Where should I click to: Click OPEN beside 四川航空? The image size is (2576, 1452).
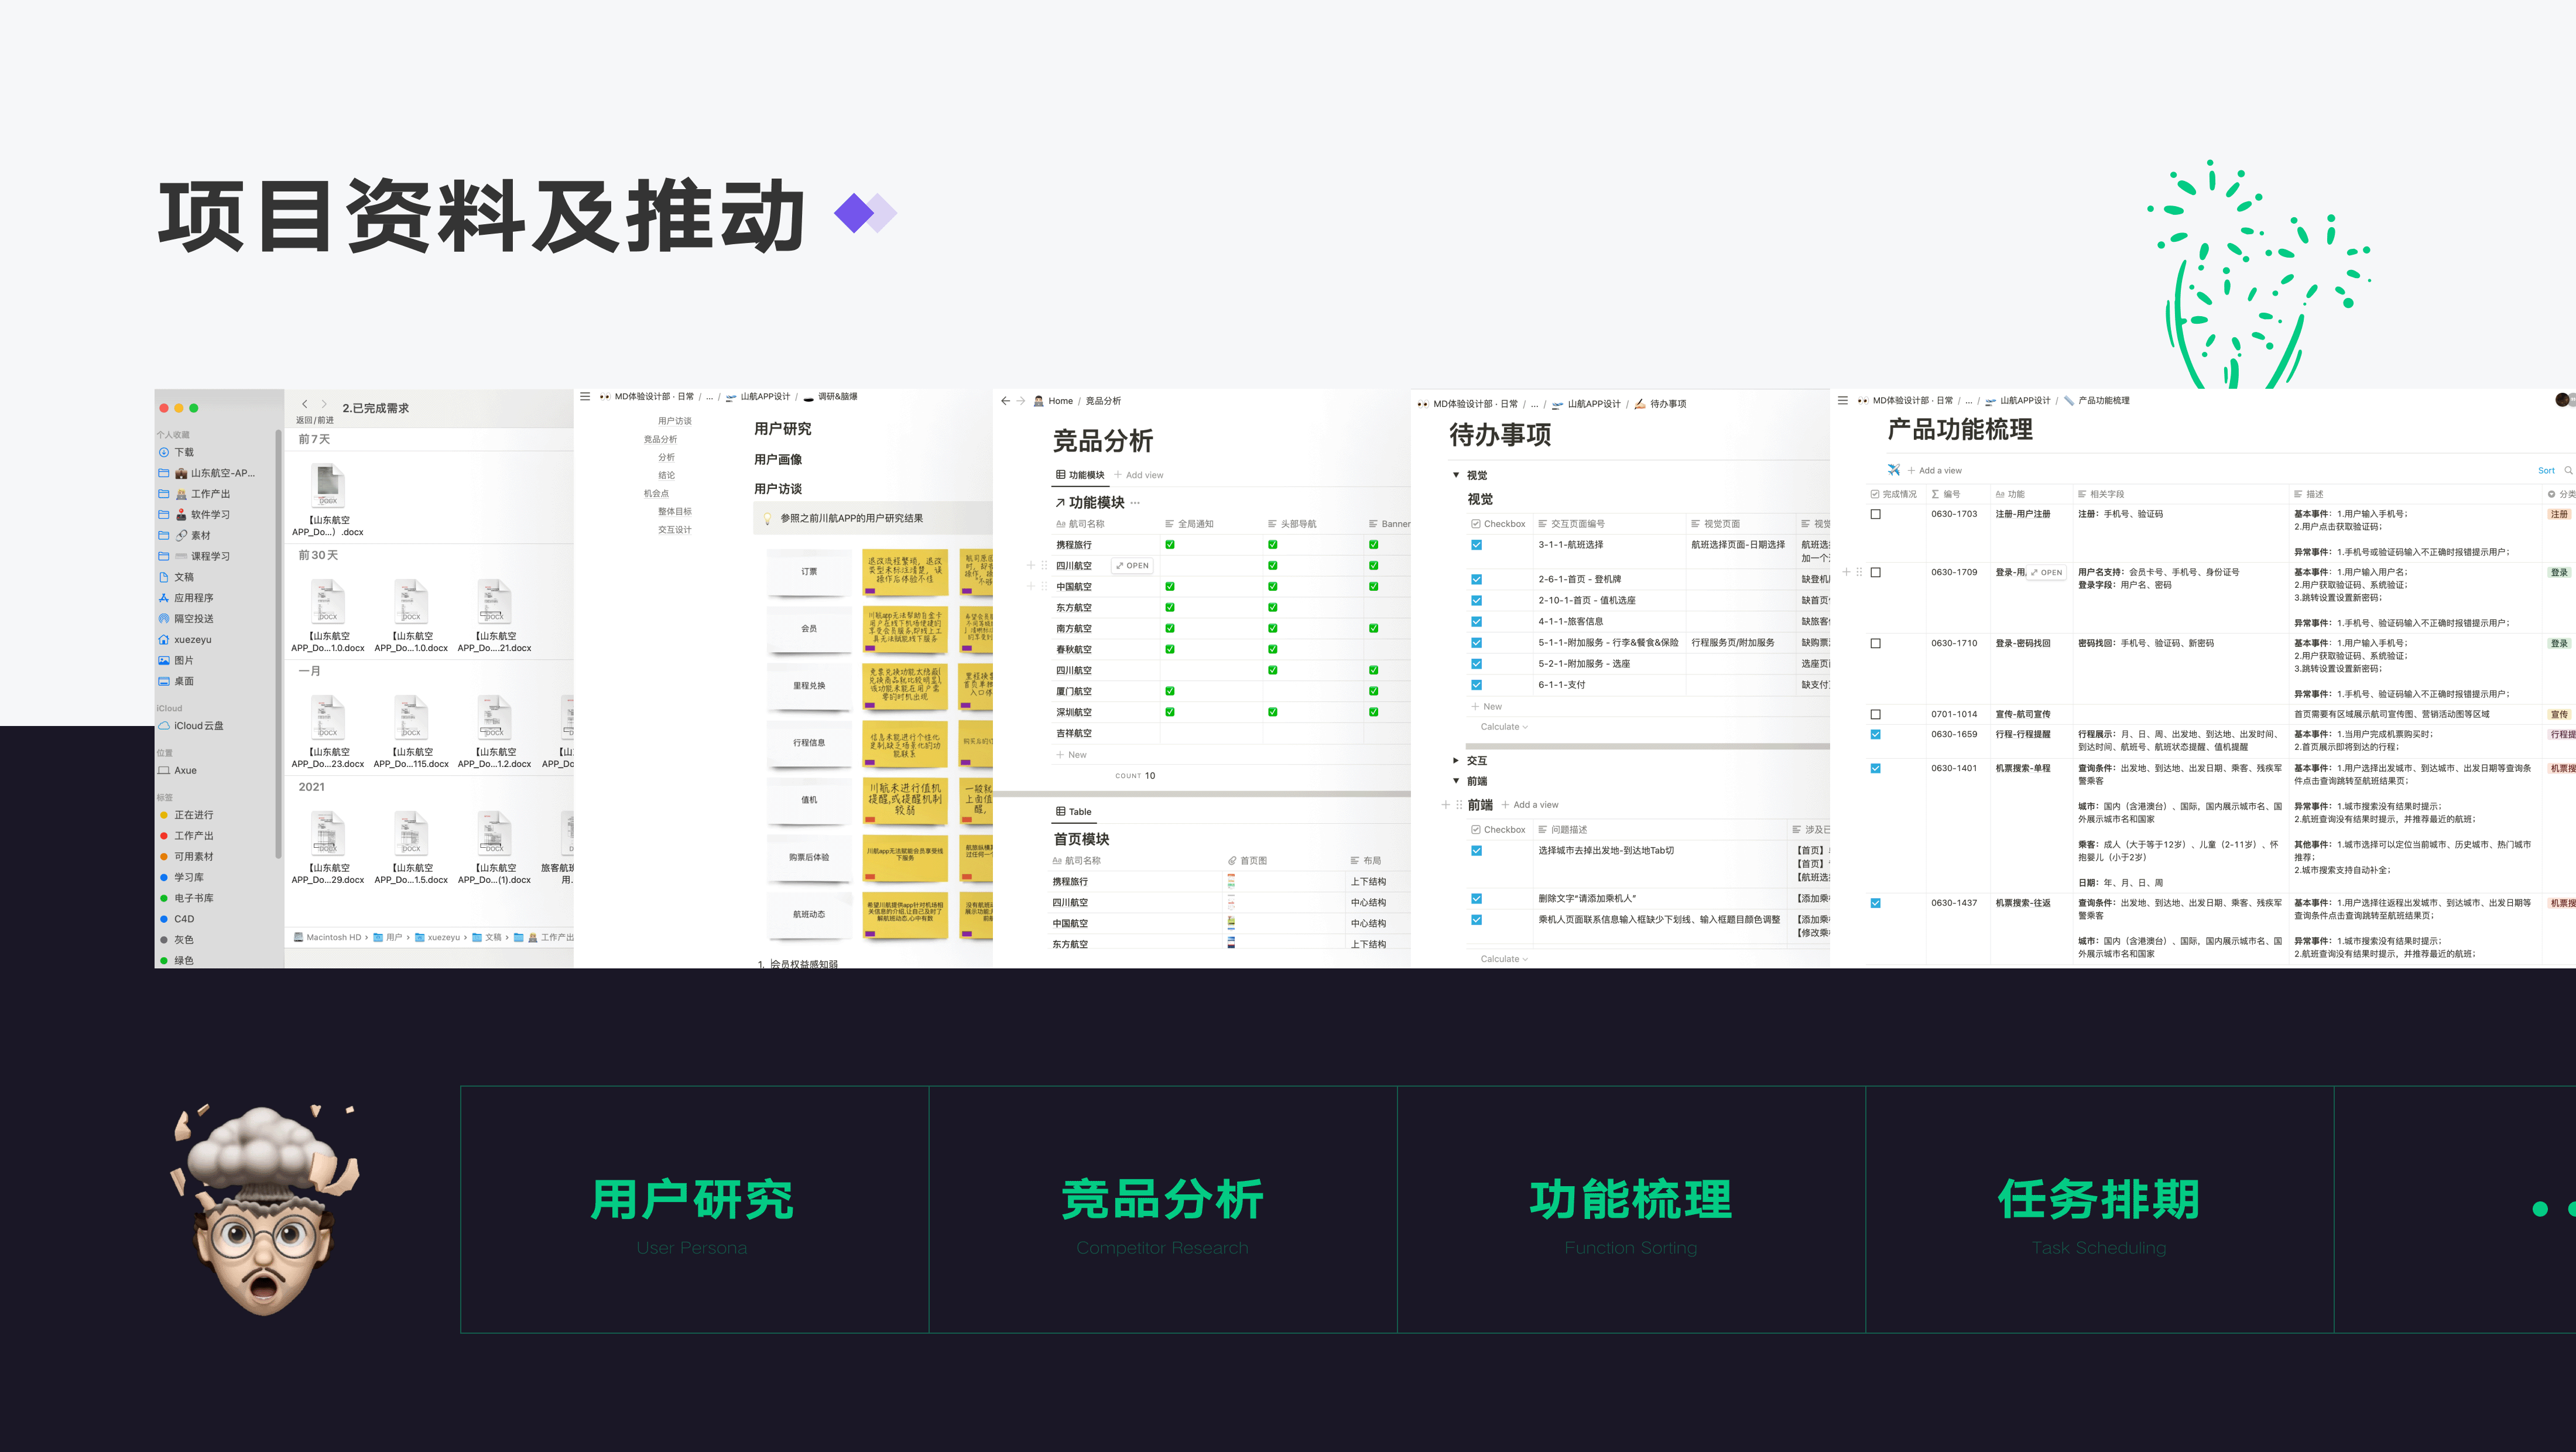(x=1132, y=566)
